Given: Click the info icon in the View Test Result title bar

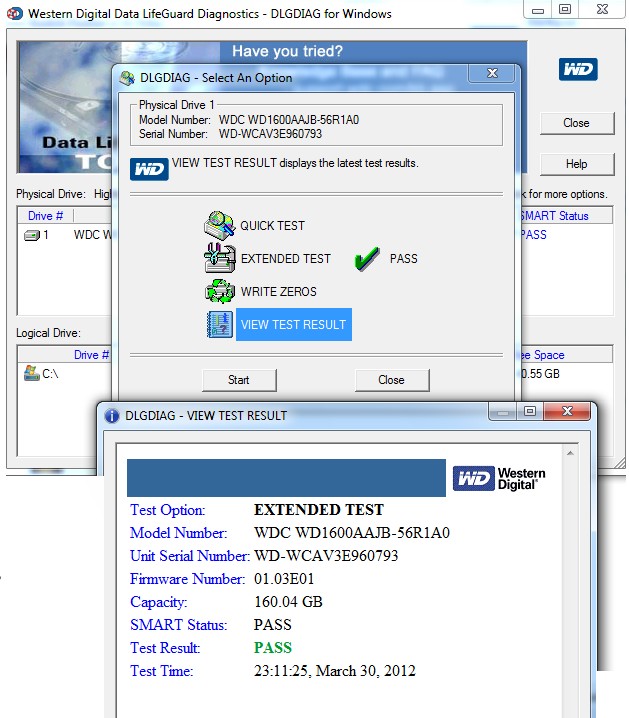Looking at the screenshot, I should (111, 416).
